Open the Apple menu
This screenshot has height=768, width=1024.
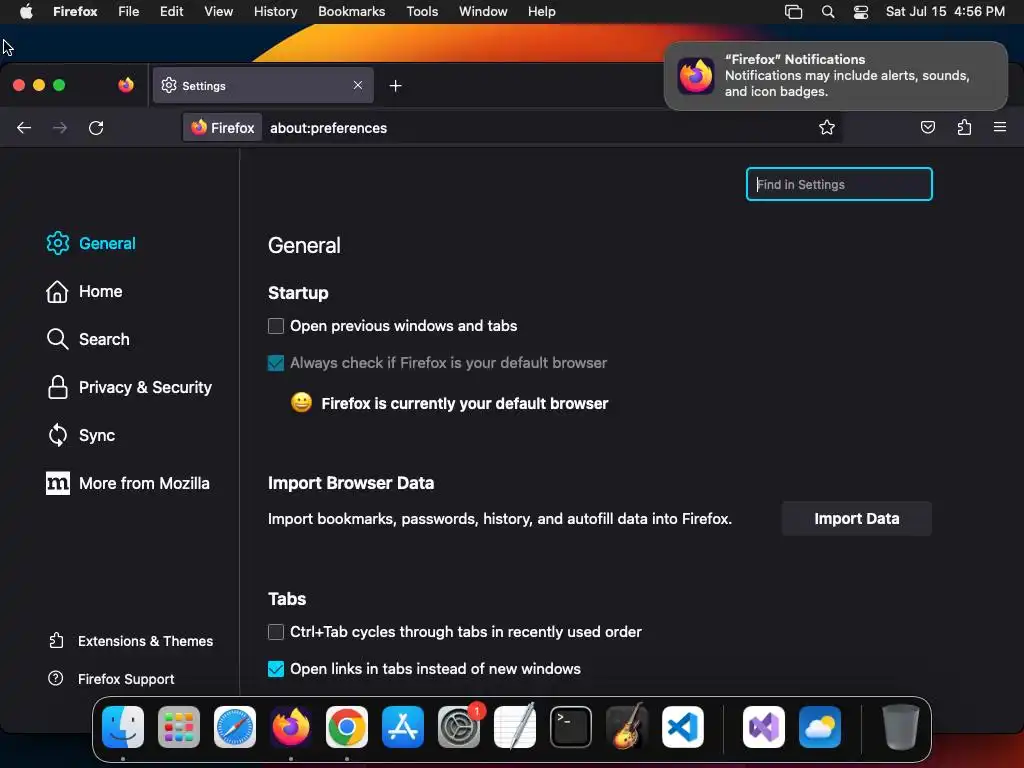point(26,12)
